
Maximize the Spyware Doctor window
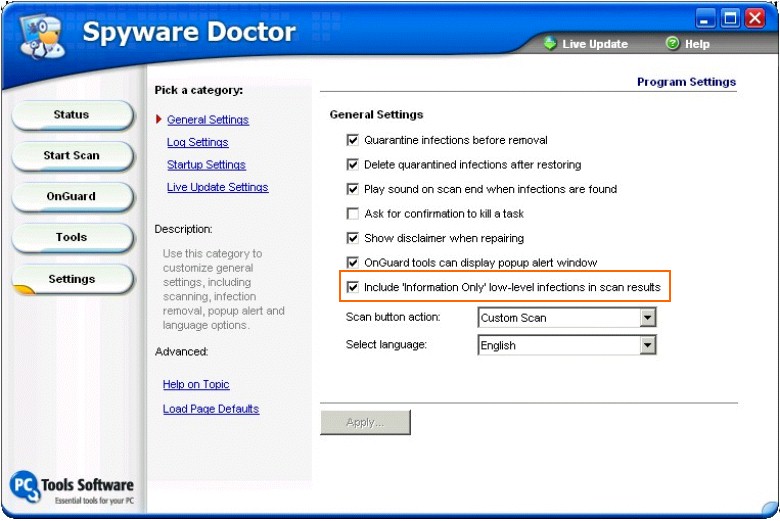click(730, 19)
